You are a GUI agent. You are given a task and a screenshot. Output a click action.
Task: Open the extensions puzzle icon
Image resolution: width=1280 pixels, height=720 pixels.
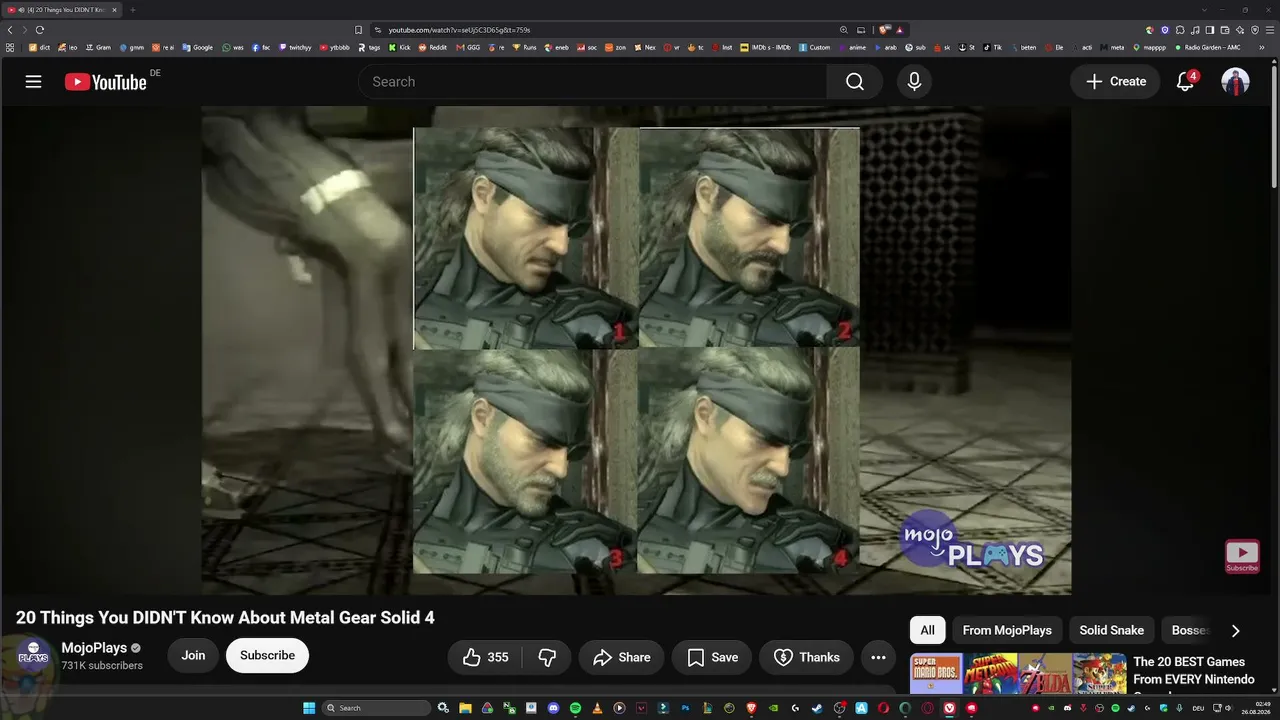pos(1180,30)
